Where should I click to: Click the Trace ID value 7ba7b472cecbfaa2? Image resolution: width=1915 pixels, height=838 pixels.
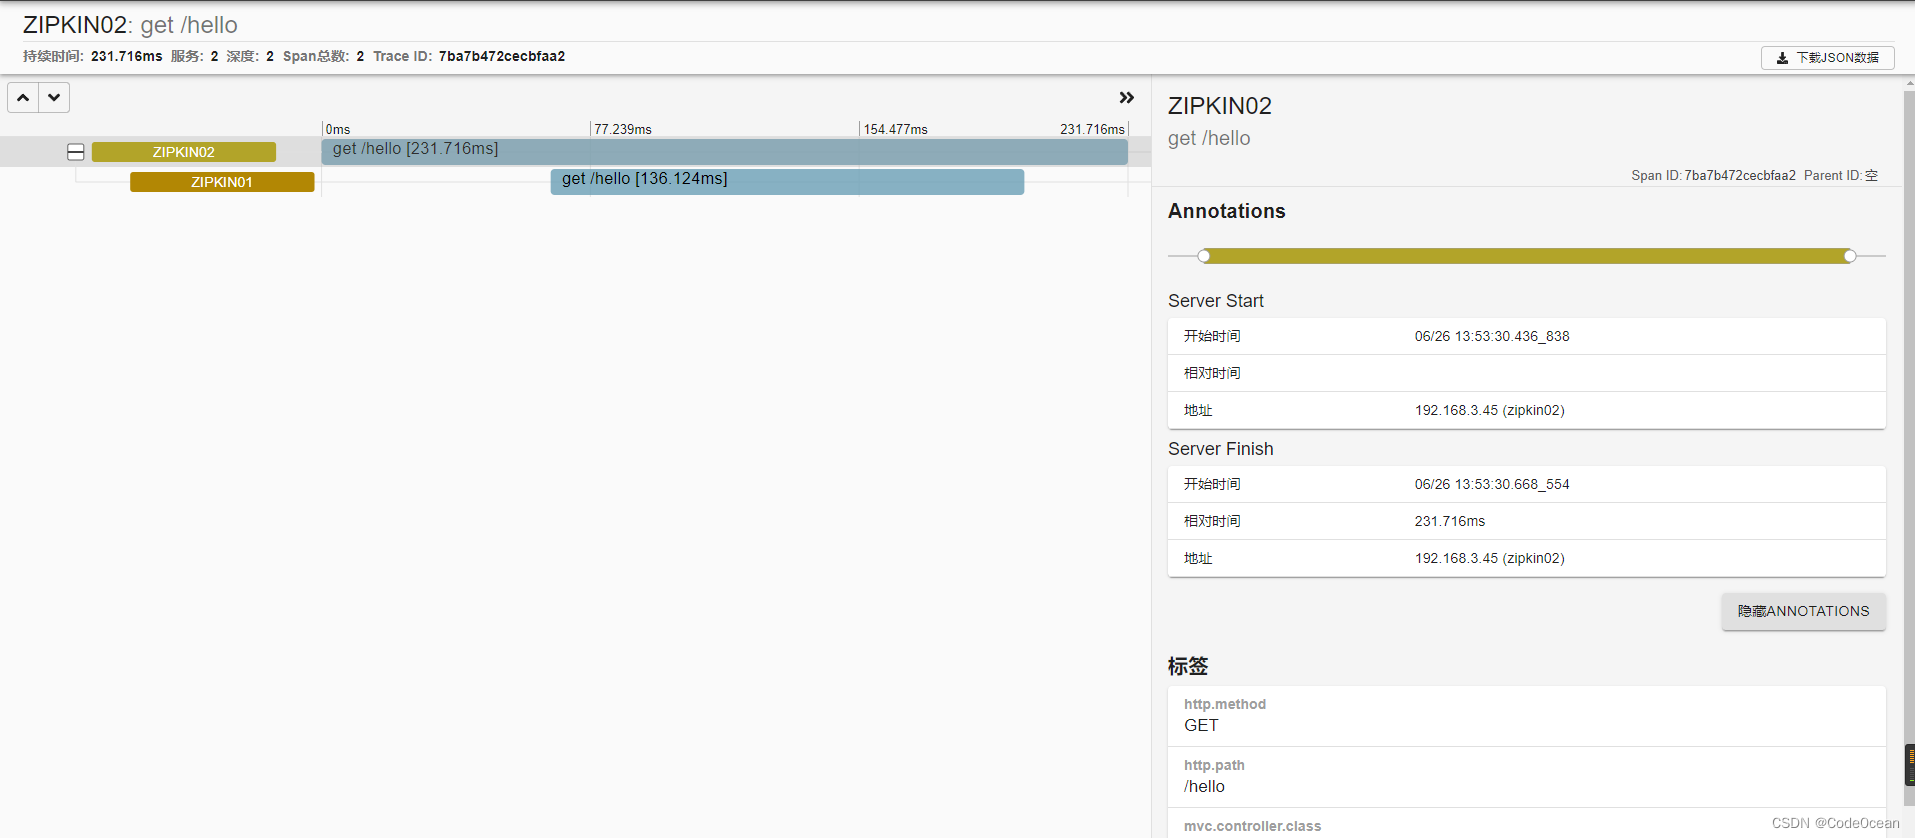pyautogui.click(x=502, y=56)
